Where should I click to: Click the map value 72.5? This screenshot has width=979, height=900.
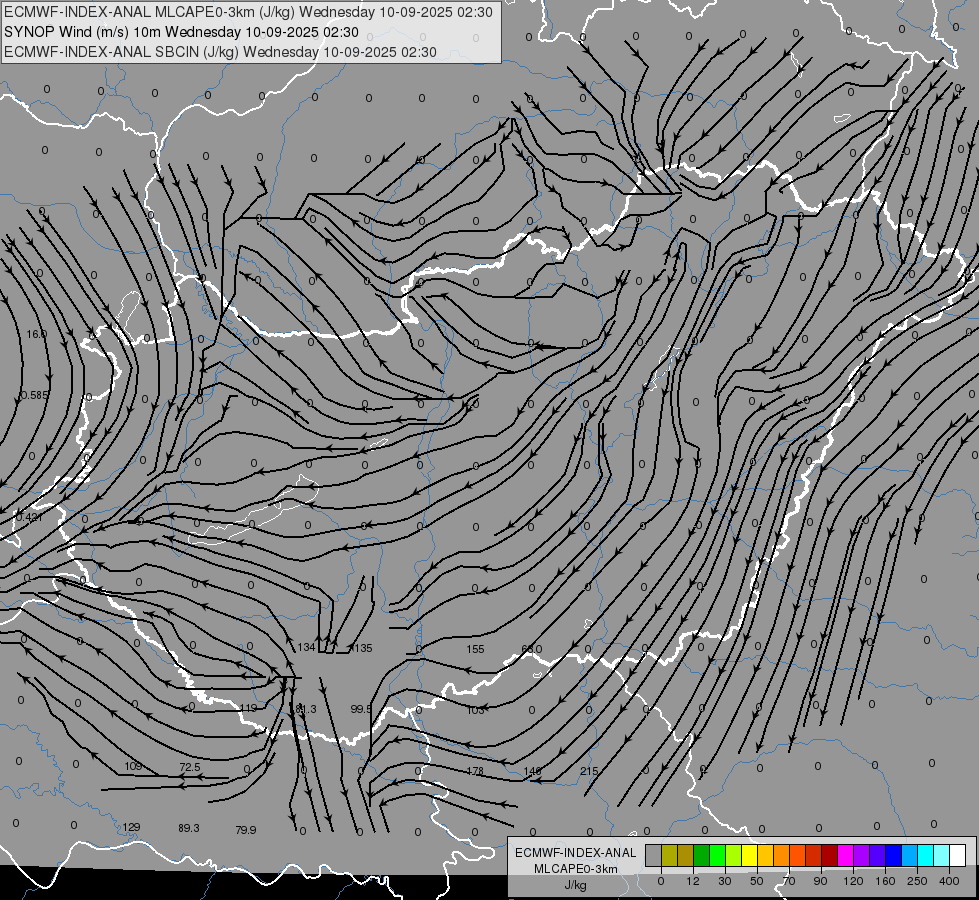[x=190, y=766]
